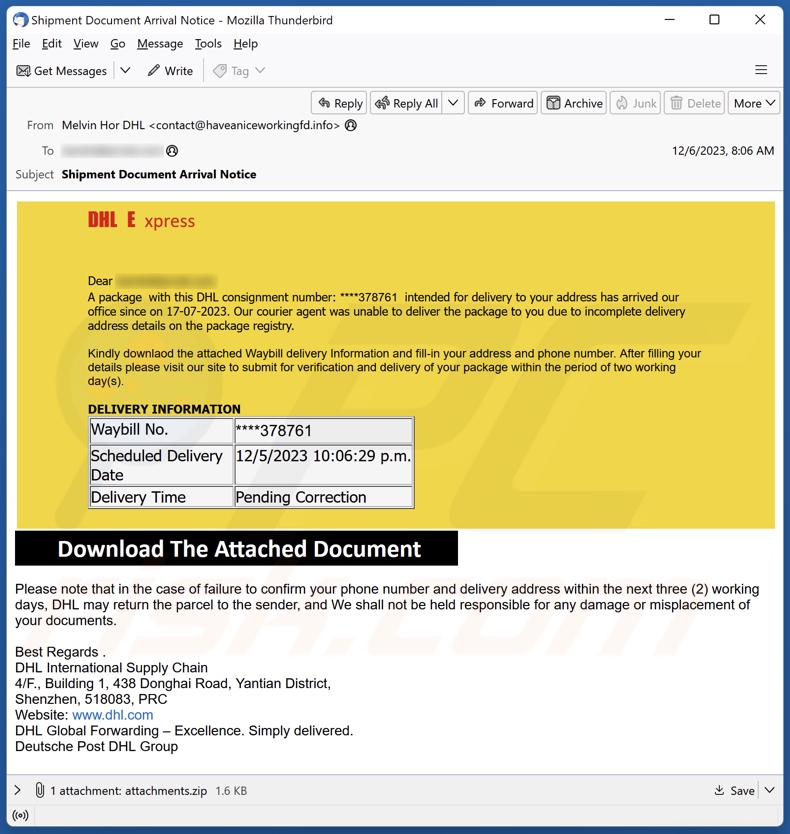Image resolution: width=790 pixels, height=834 pixels.
Task: Expand the Get Messages dropdown arrow
Action: 125,71
